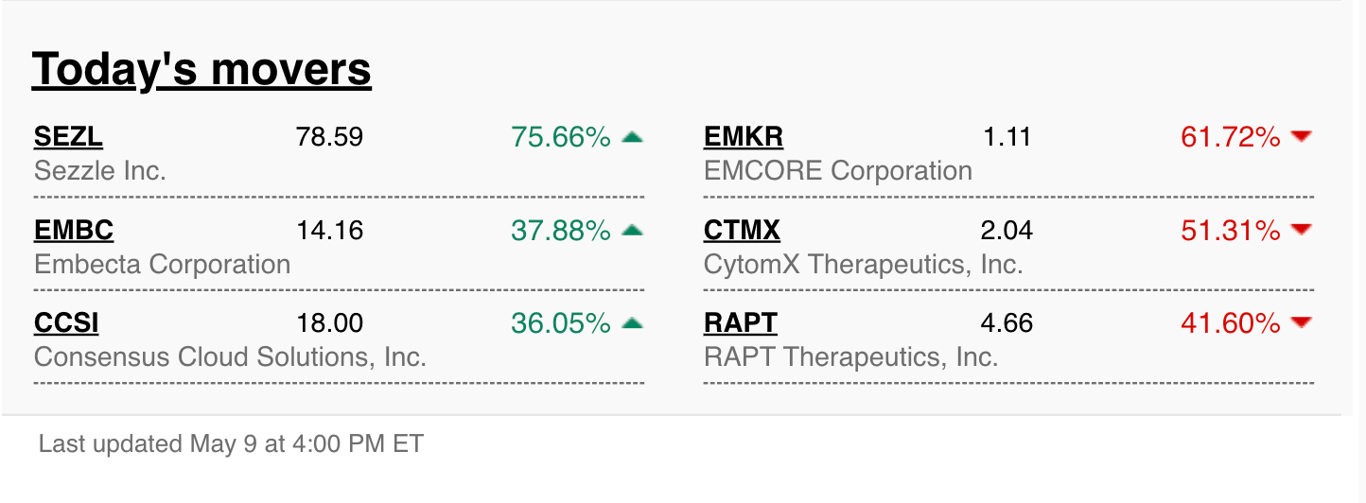Click the Sezzle Inc. company name
Image resolution: width=1366 pixels, height=503 pixels.
100,171
